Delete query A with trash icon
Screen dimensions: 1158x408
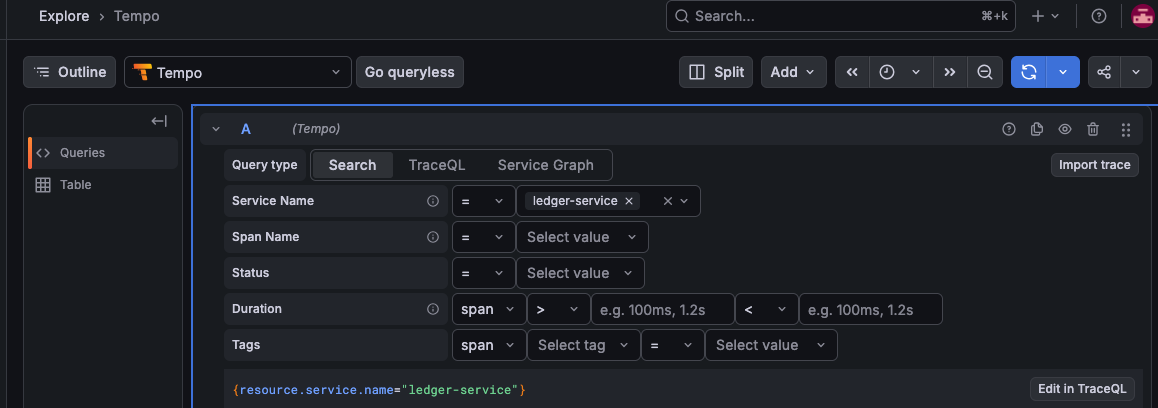tap(1093, 129)
